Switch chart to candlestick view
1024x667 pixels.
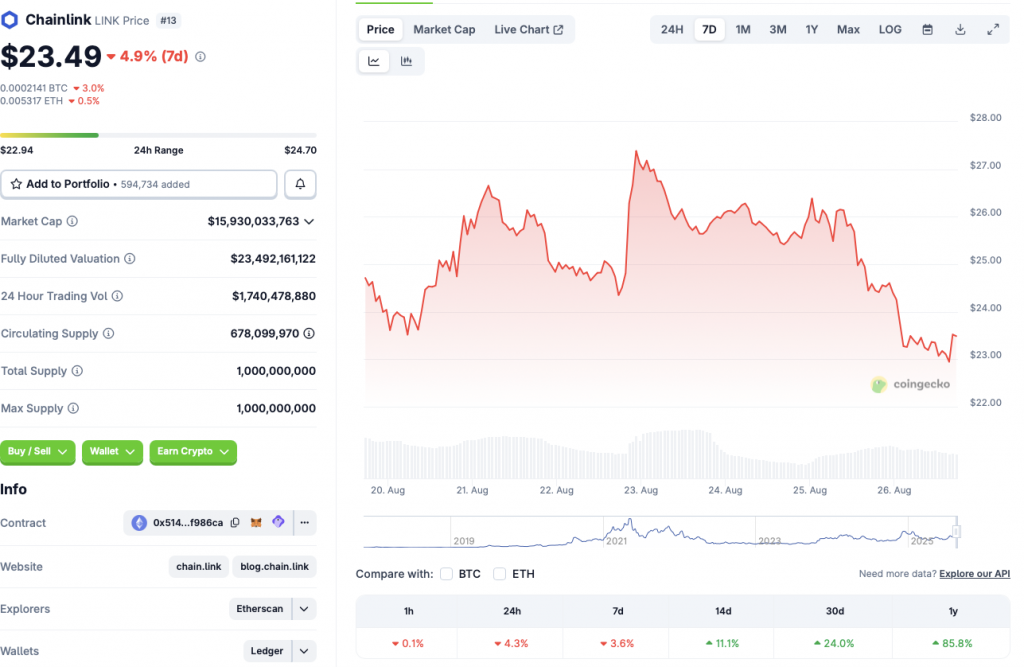[x=407, y=61]
